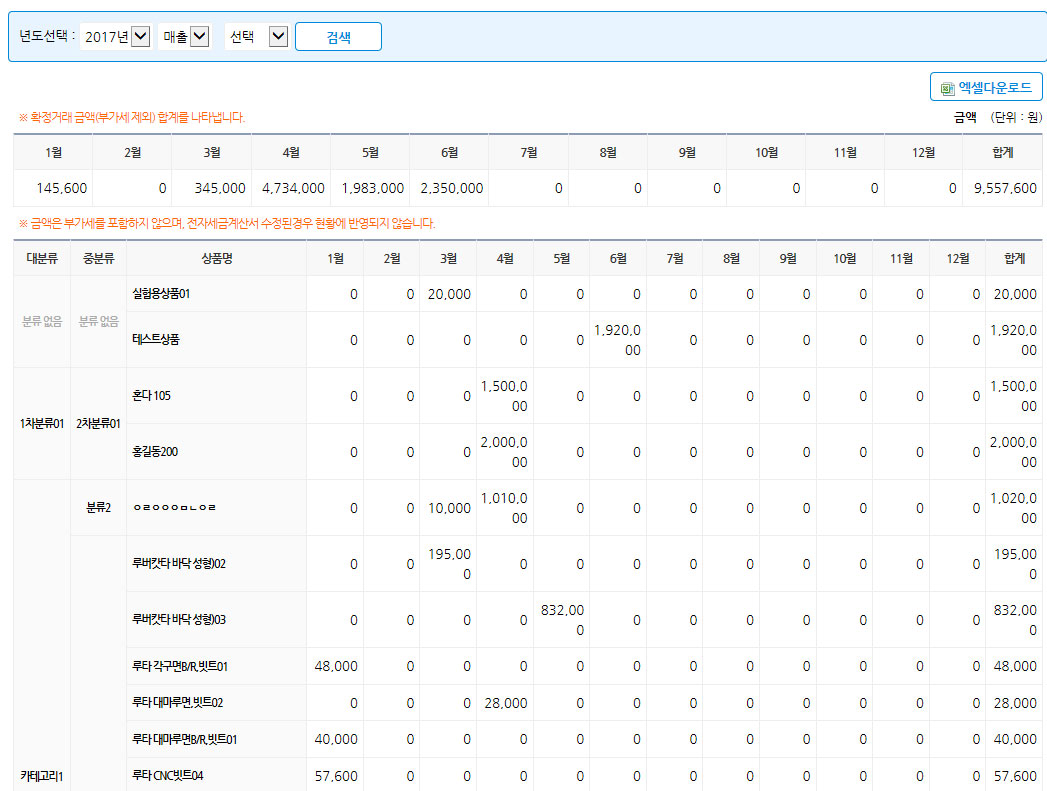This screenshot has height=791, width=1047.
Task: Click the 검색 search button
Action: [339, 37]
